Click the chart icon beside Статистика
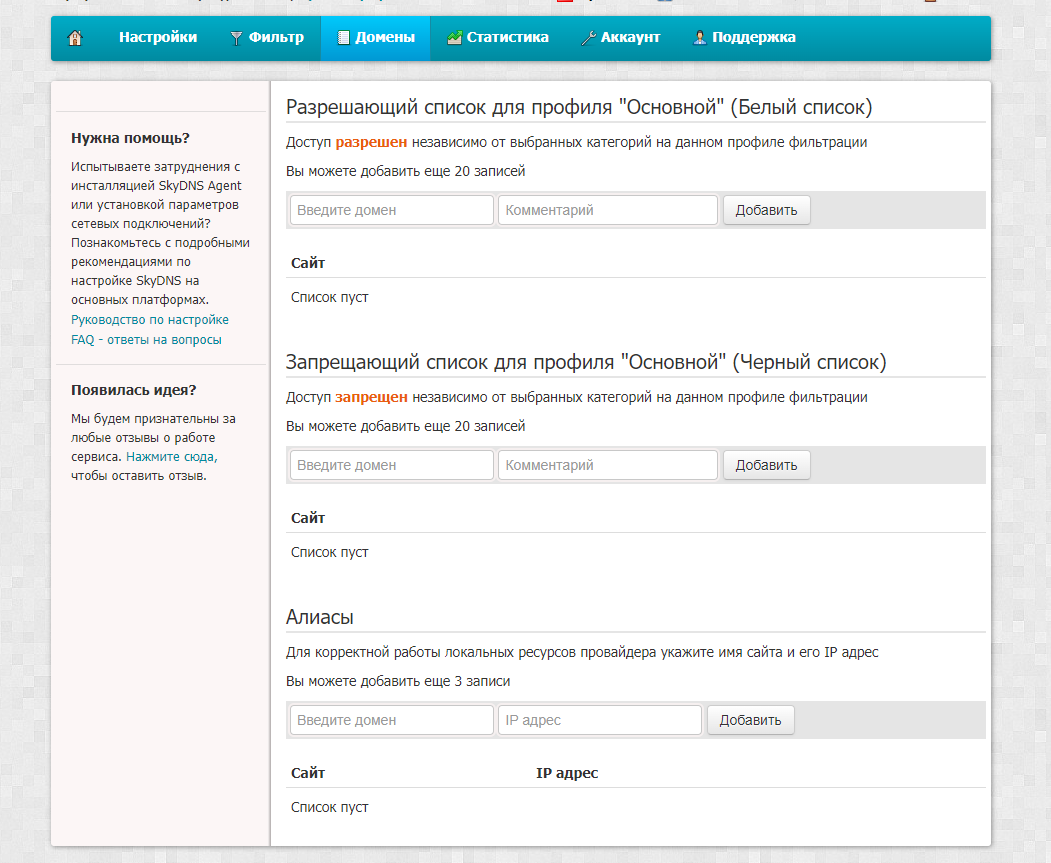 click(454, 38)
